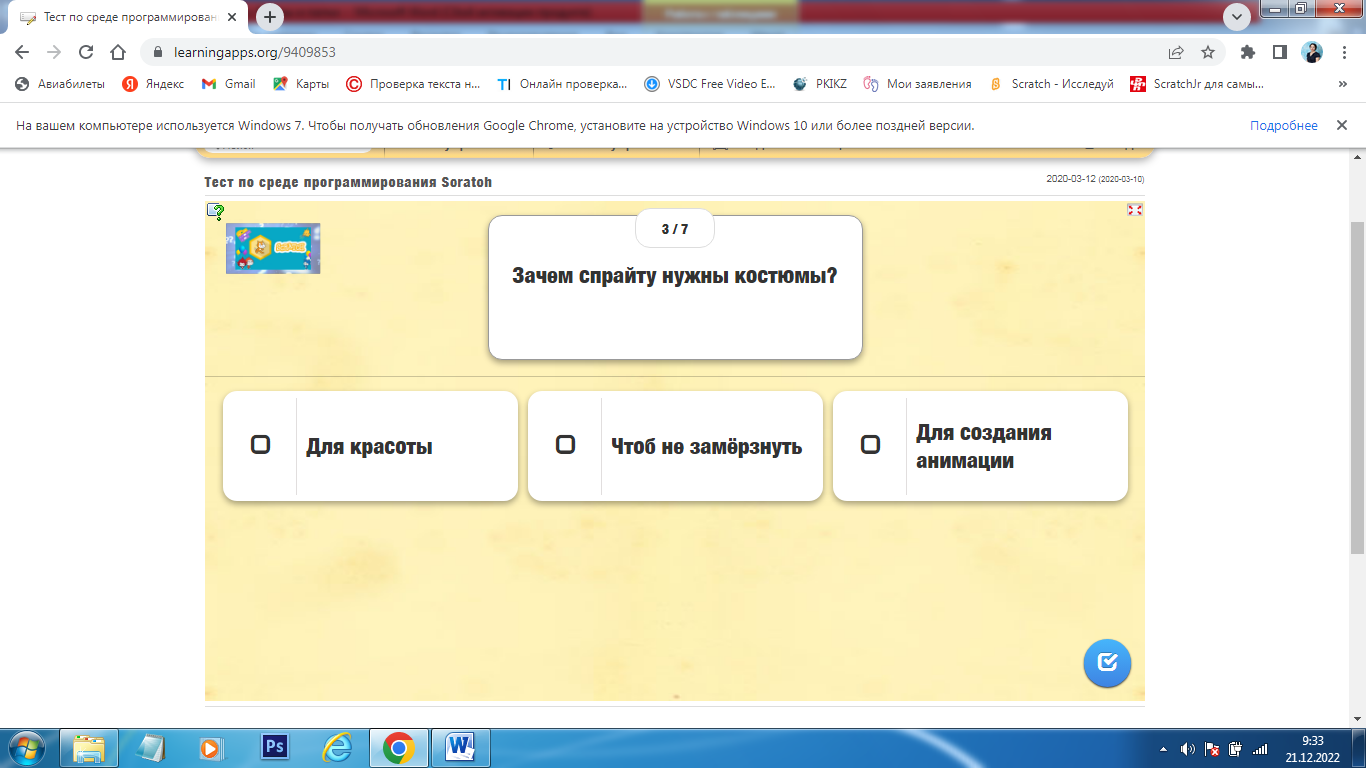Open the Chrome three-dot menu
This screenshot has width=1366, height=768.
pos(1343,52)
